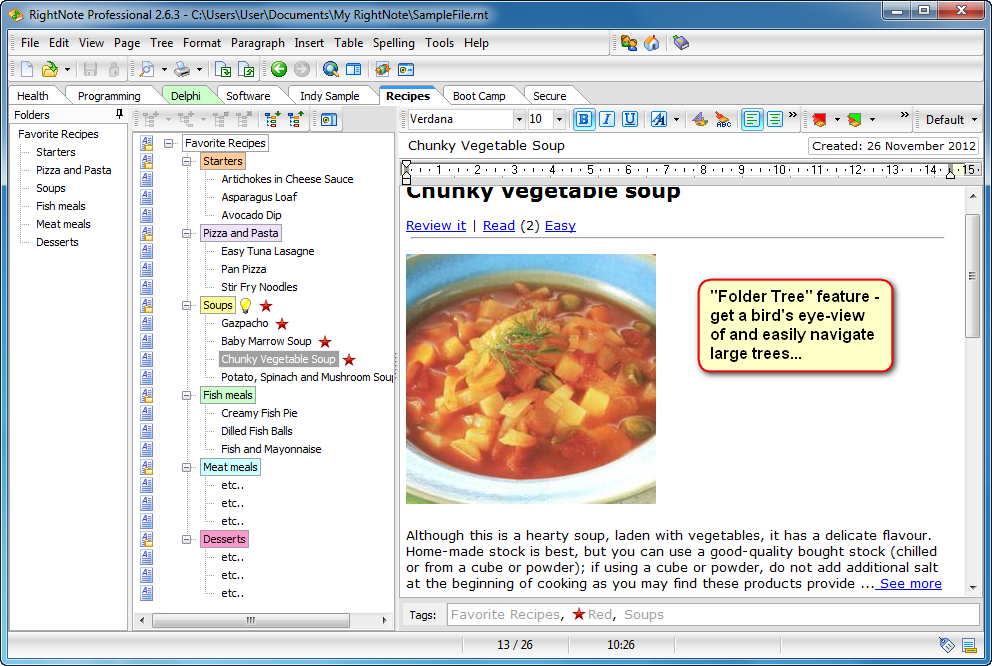Click the yellow lightbulb icon beside Soups
Viewport: 992px width, 666px height.
pyautogui.click(x=245, y=306)
